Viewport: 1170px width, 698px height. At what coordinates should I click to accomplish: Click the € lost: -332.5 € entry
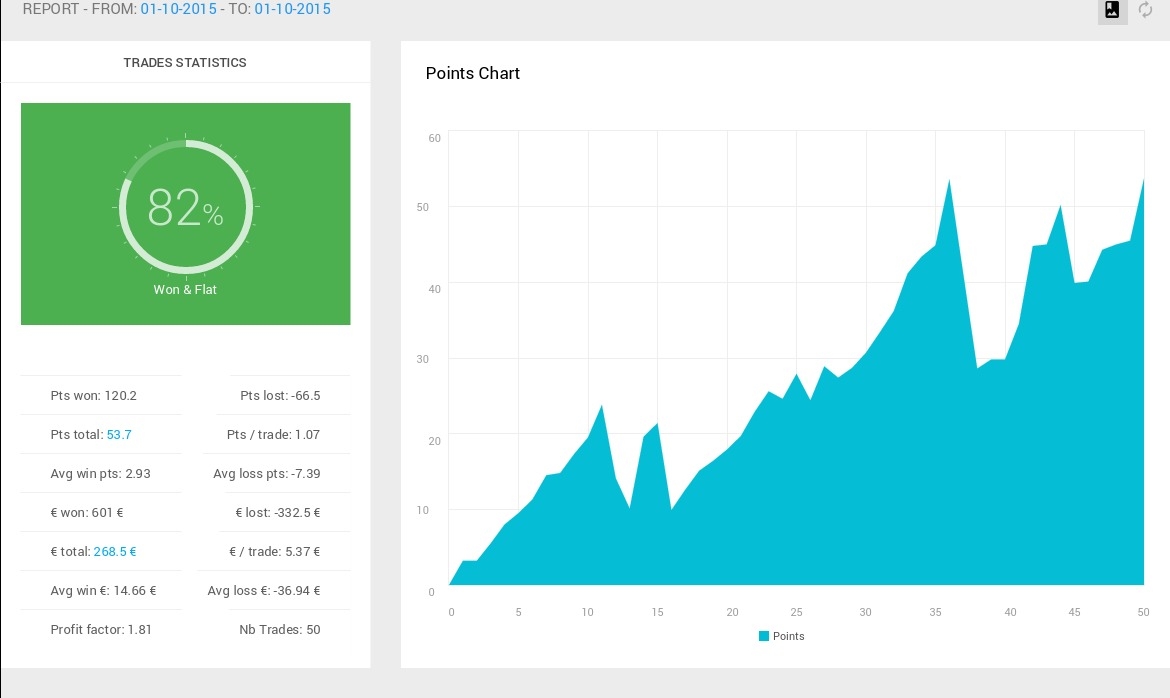[278, 513]
